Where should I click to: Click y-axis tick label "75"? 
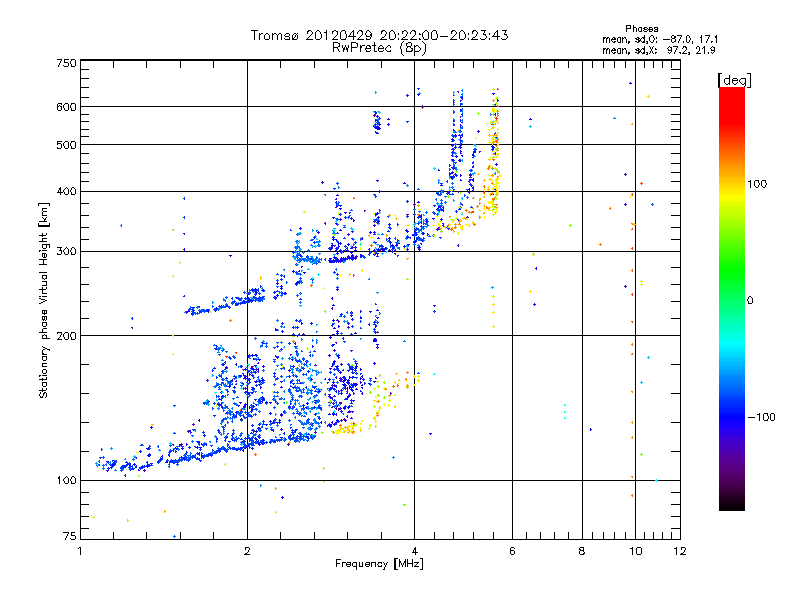70,536
